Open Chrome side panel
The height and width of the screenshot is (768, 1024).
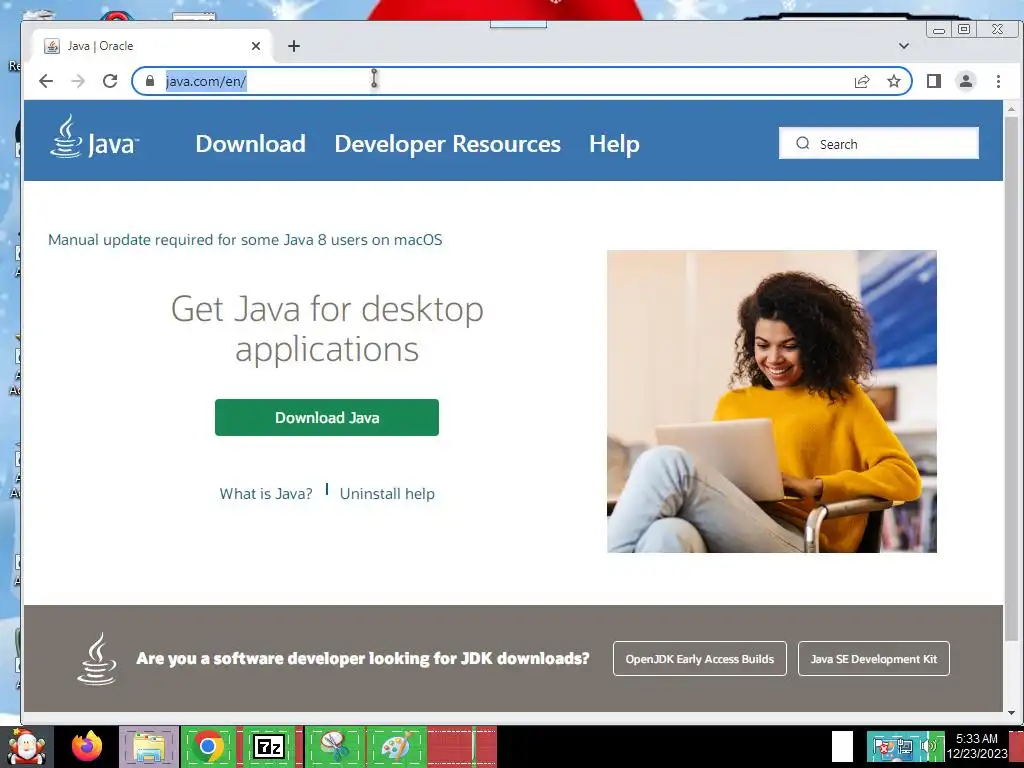point(934,81)
